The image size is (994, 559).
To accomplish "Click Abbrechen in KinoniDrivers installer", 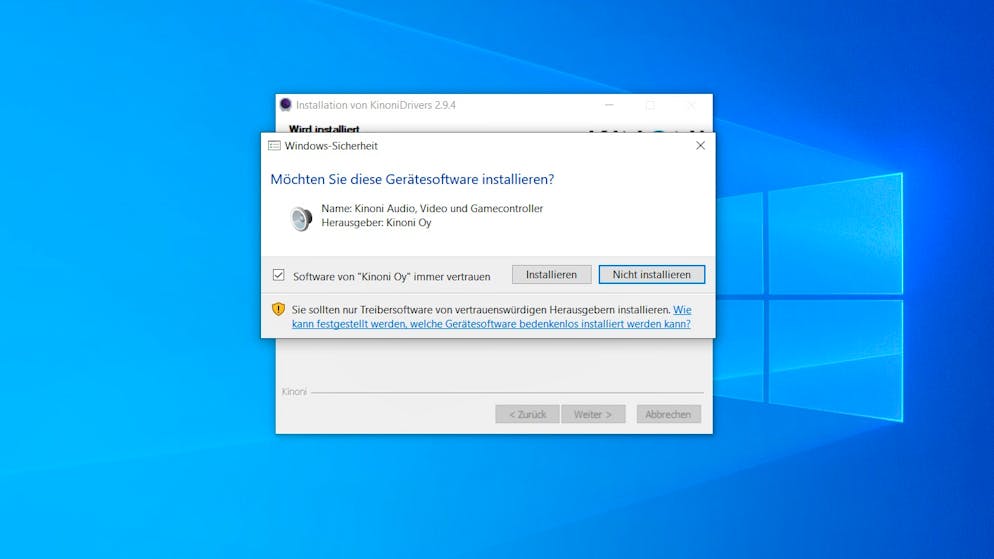I will [668, 414].
